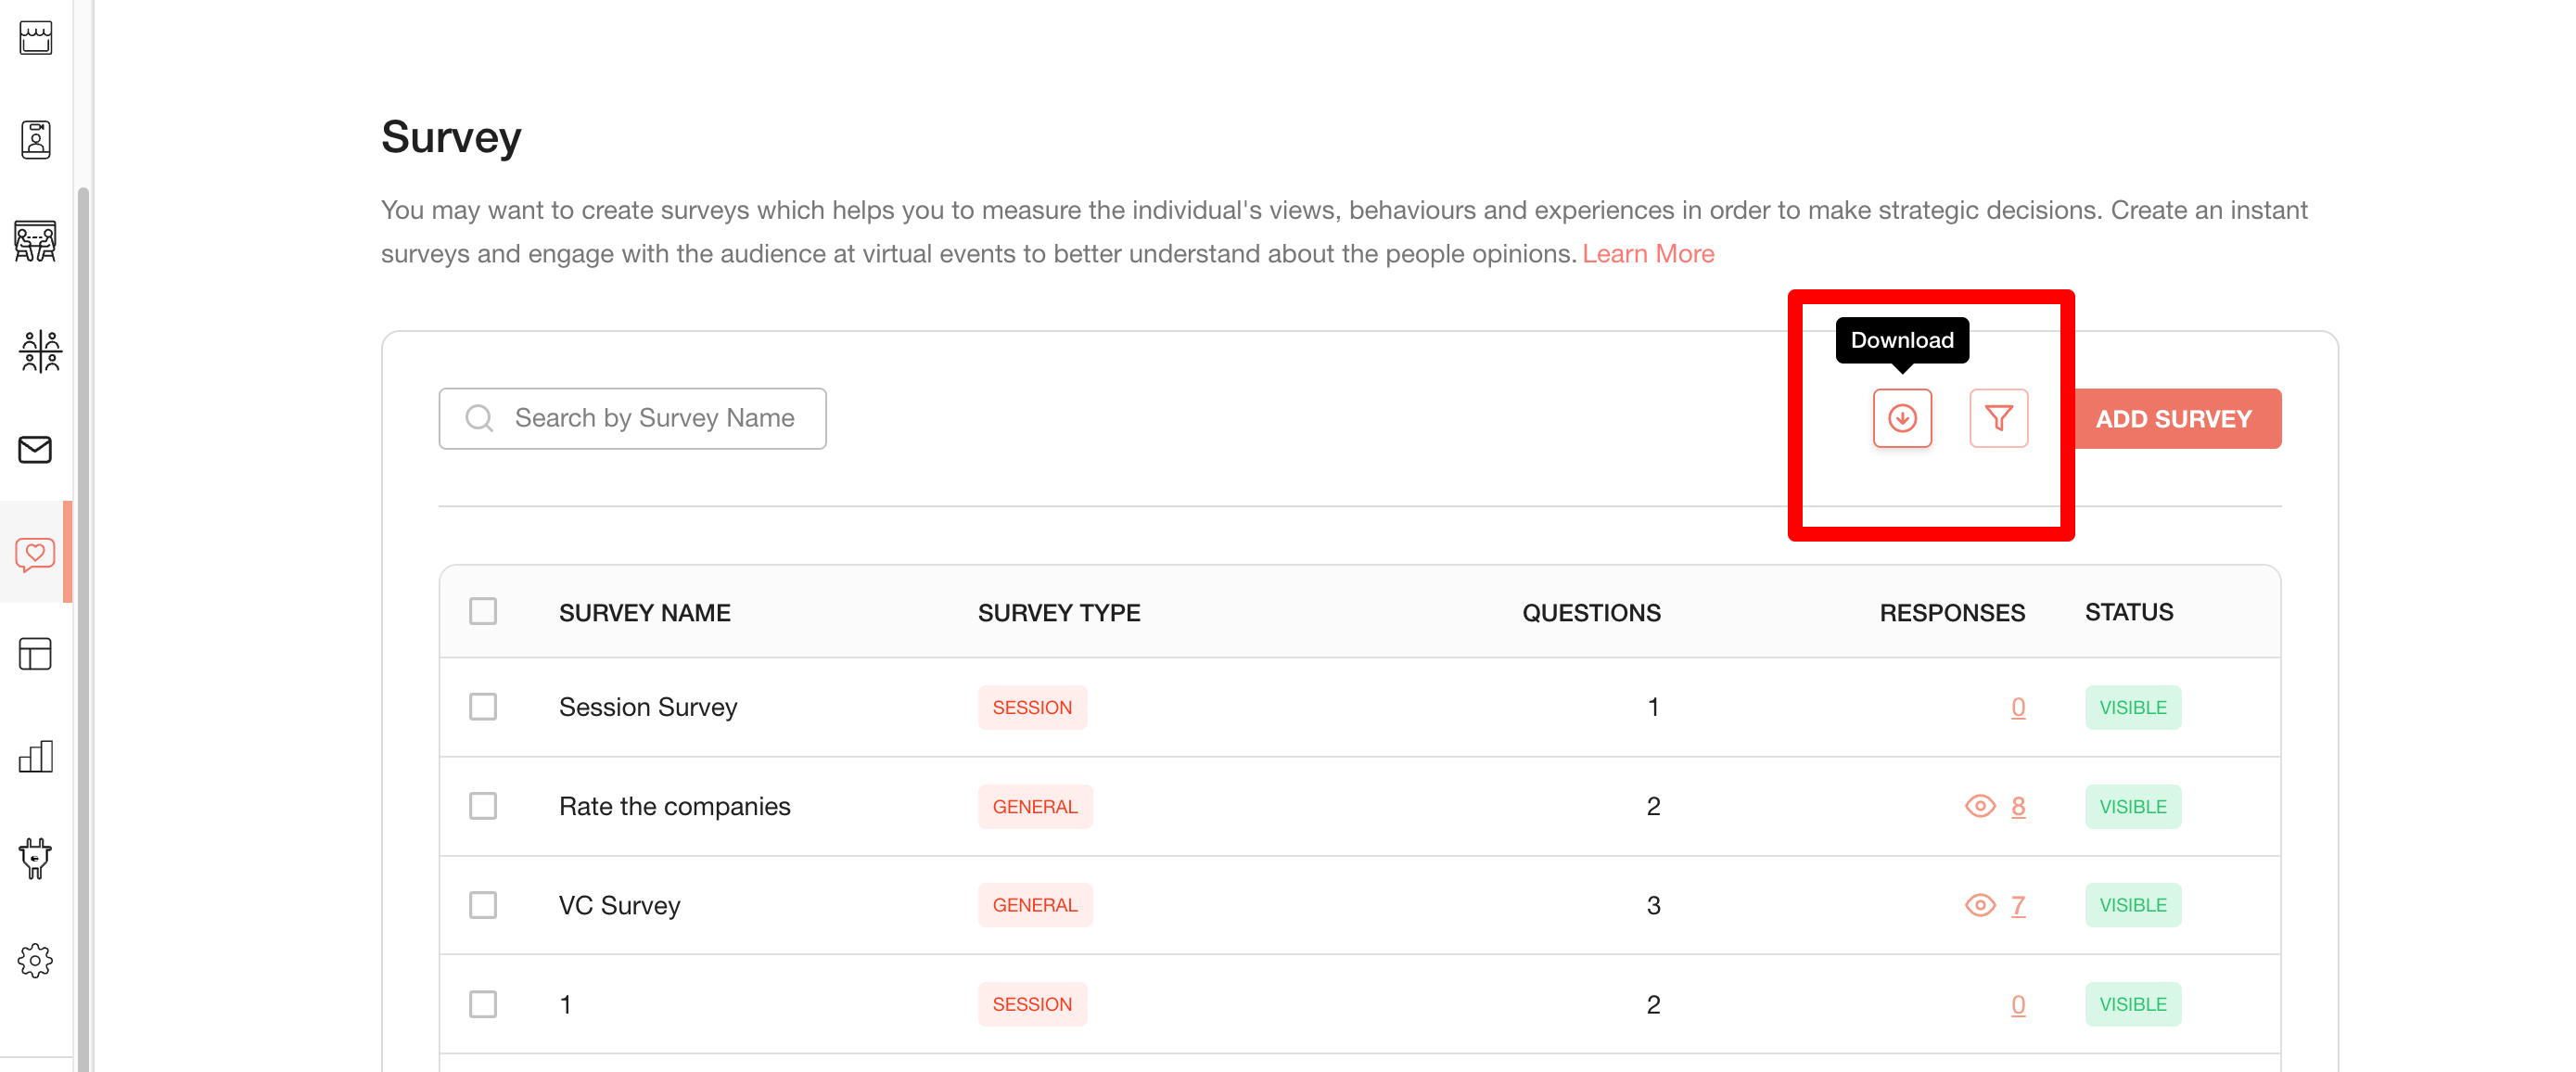2576x1072 pixels.
Task: Open response count 0 for Session Survey
Action: pos(2018,707)
